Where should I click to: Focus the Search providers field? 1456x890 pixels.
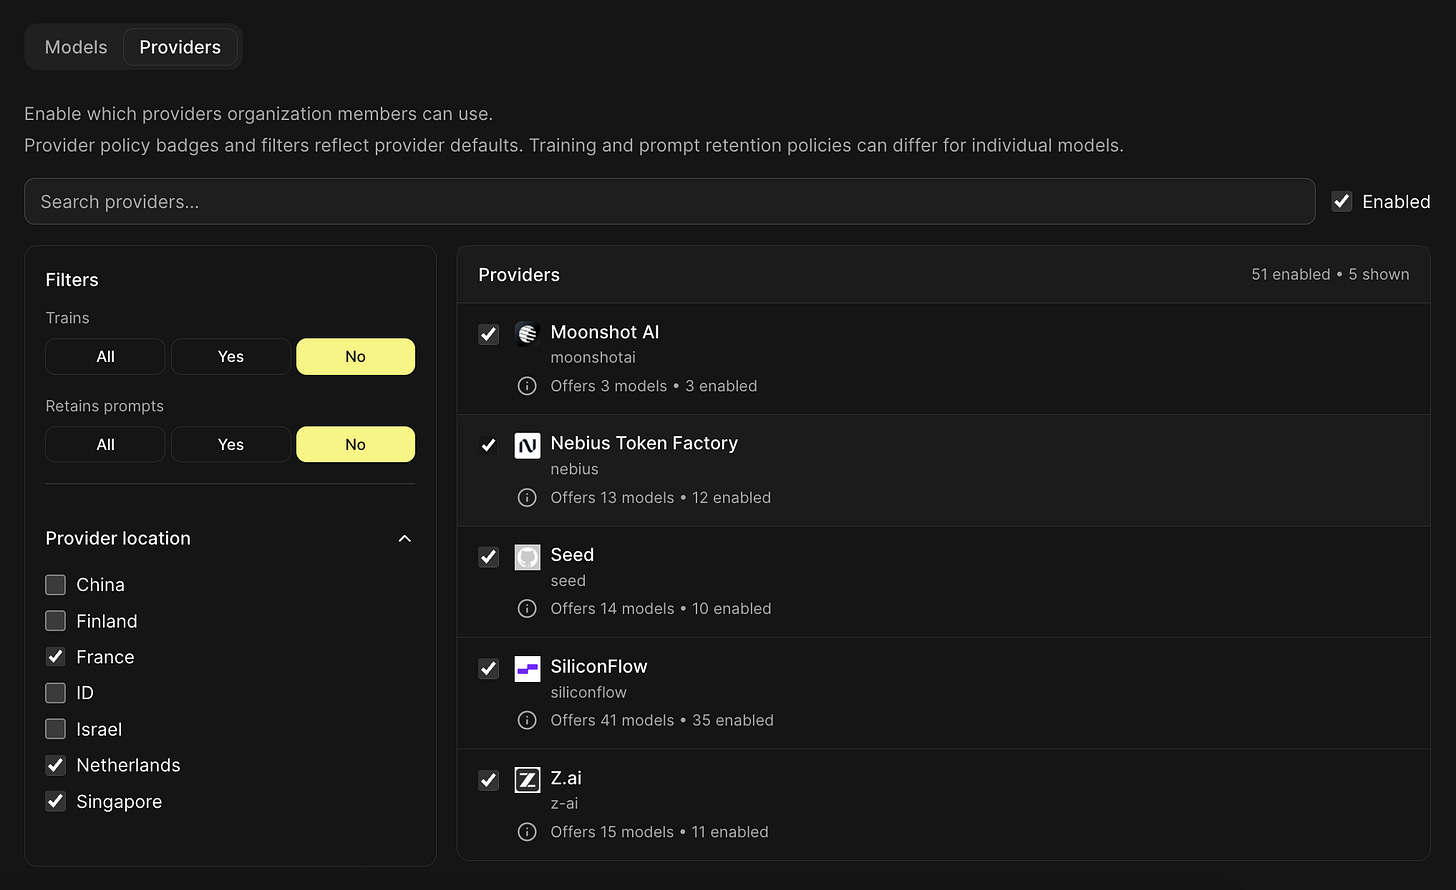(669, 201)
